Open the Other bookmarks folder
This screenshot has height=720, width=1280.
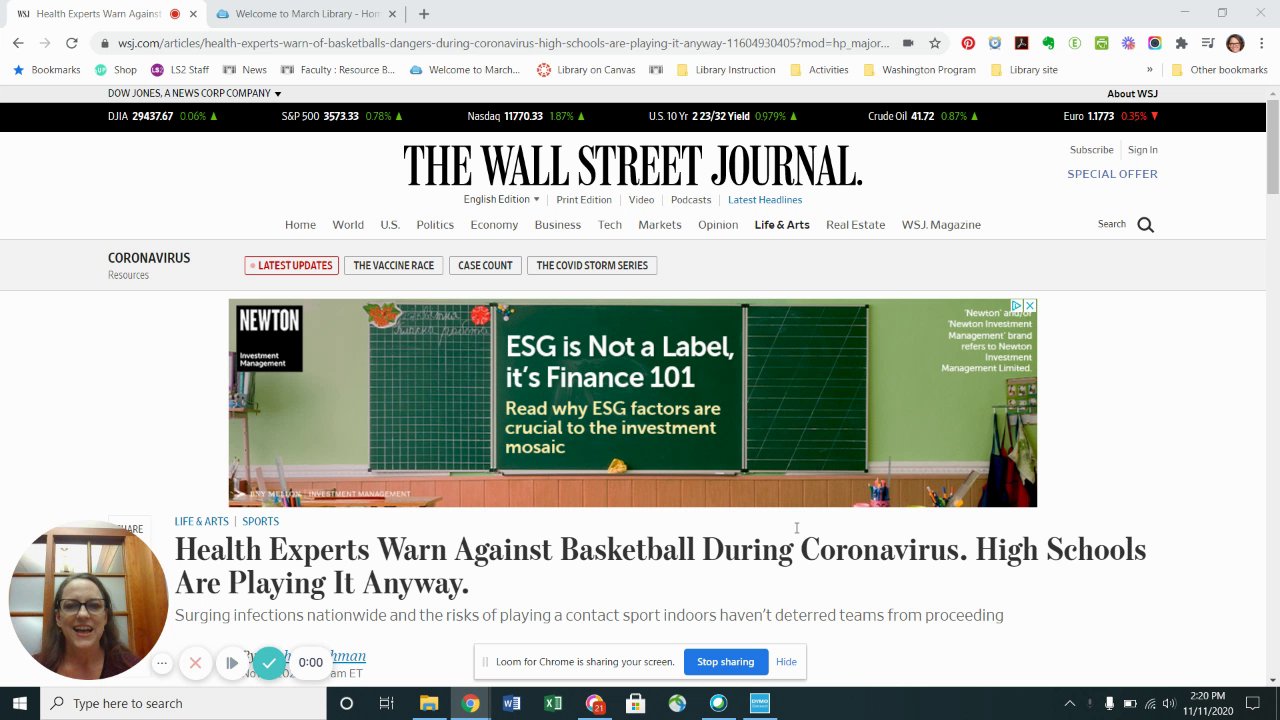[1219, 70]
